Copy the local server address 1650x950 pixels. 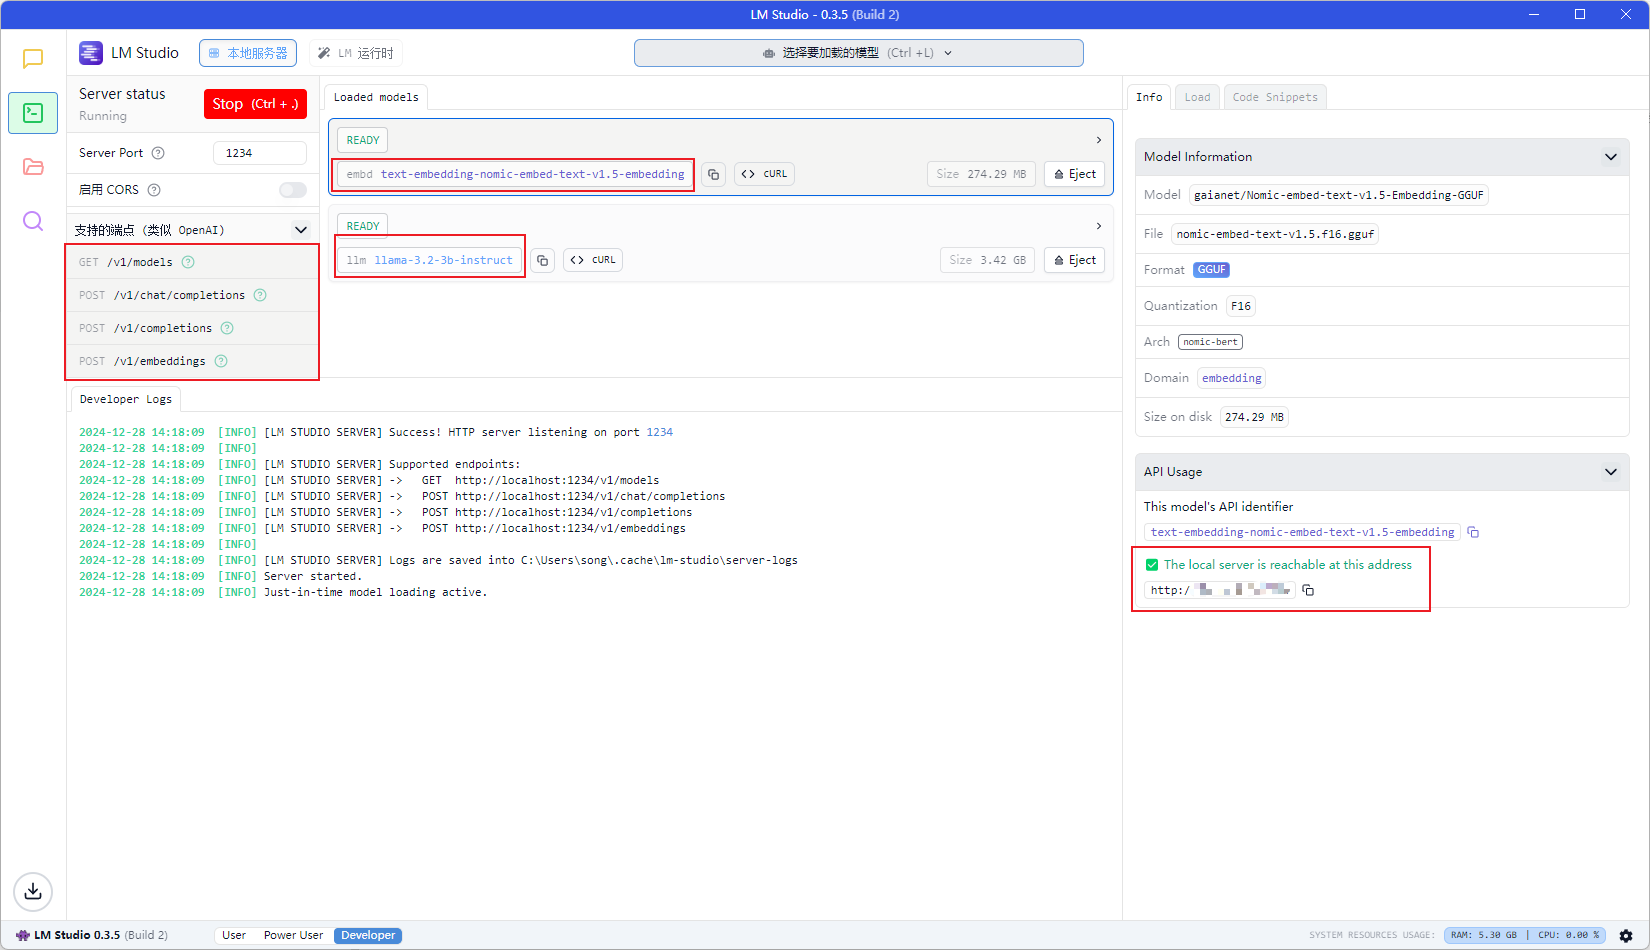click(1308, 590)
